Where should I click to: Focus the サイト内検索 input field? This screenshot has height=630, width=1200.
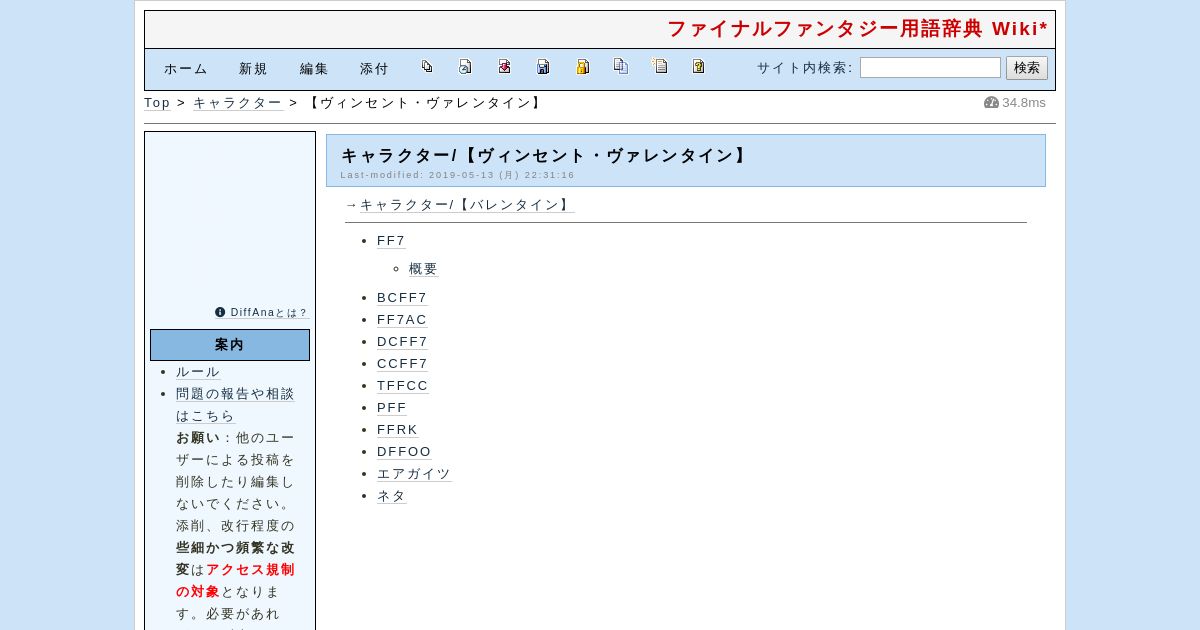(930, 68)
